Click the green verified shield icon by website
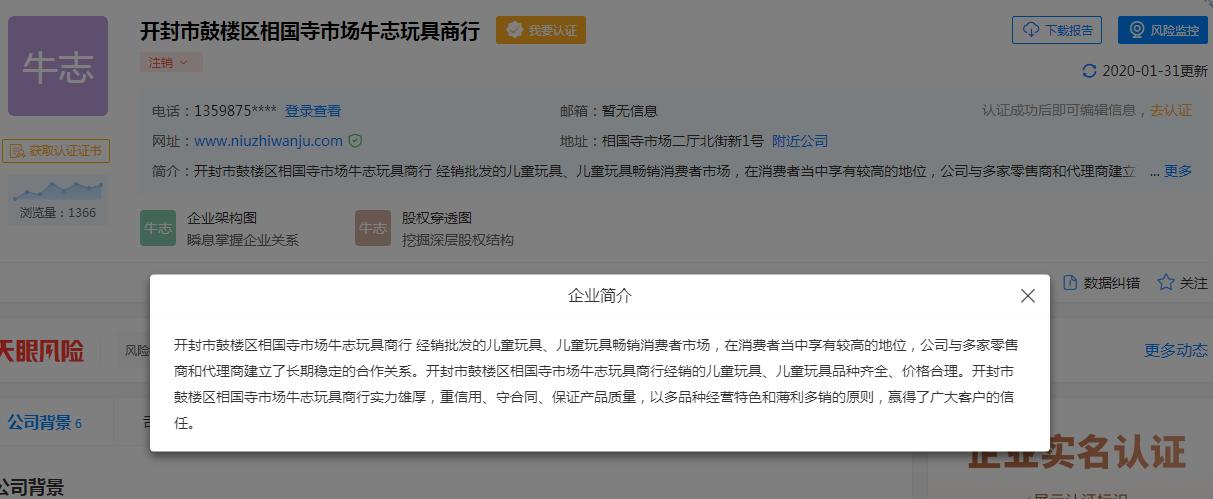Image resolution: width=1213 pixels, height=499 pixels. (x=355, y=141)
